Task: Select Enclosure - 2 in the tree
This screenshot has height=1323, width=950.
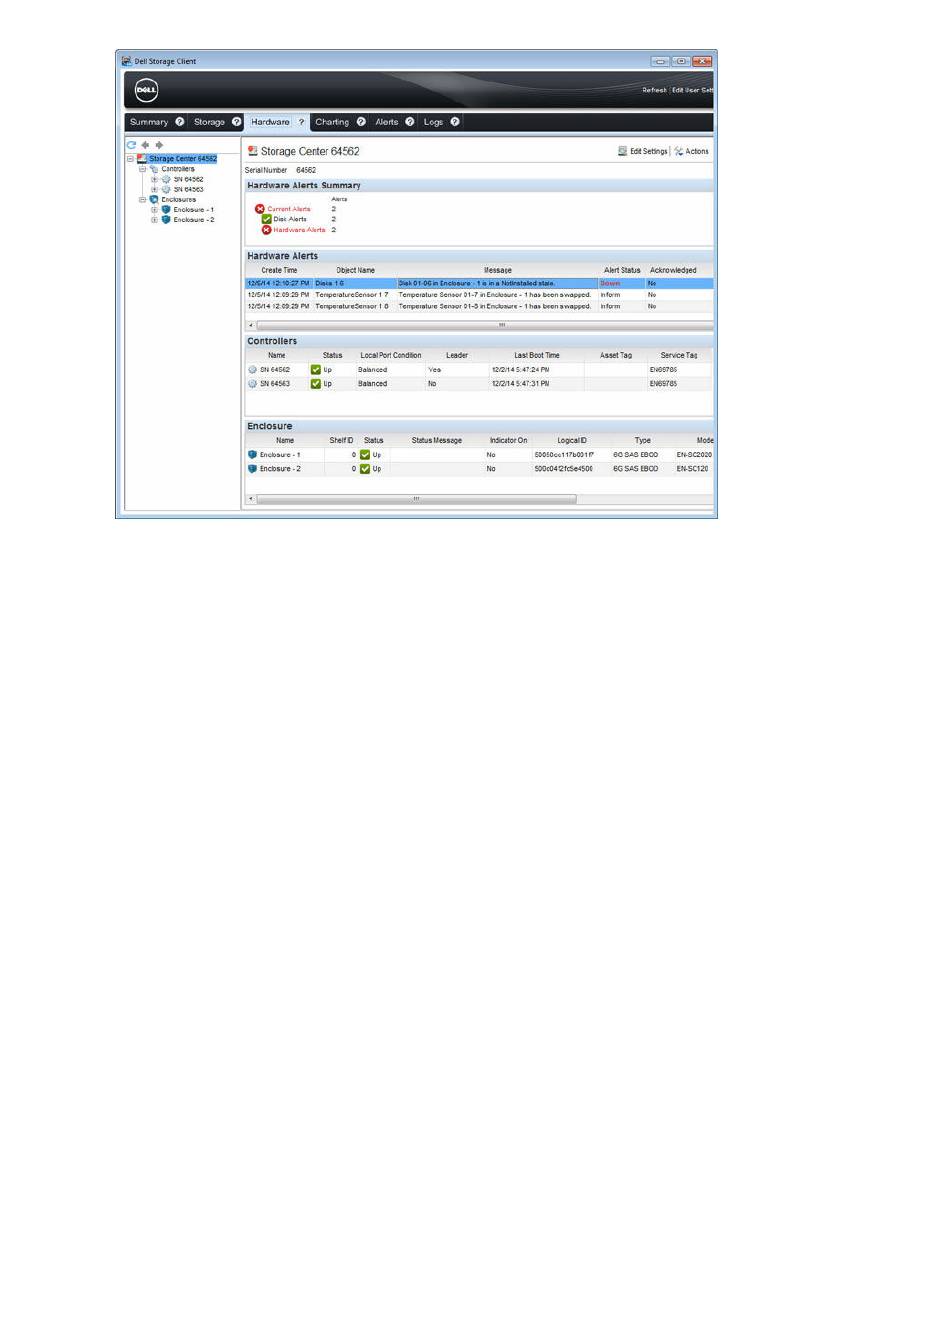Action: pos(194,220)
